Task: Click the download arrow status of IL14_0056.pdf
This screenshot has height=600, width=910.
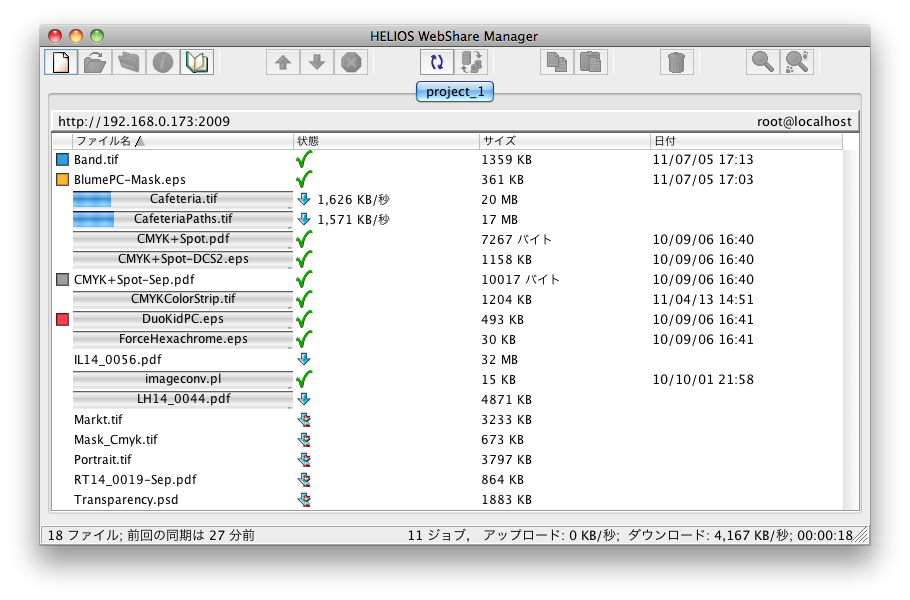Action: click(x=304, y=359)
